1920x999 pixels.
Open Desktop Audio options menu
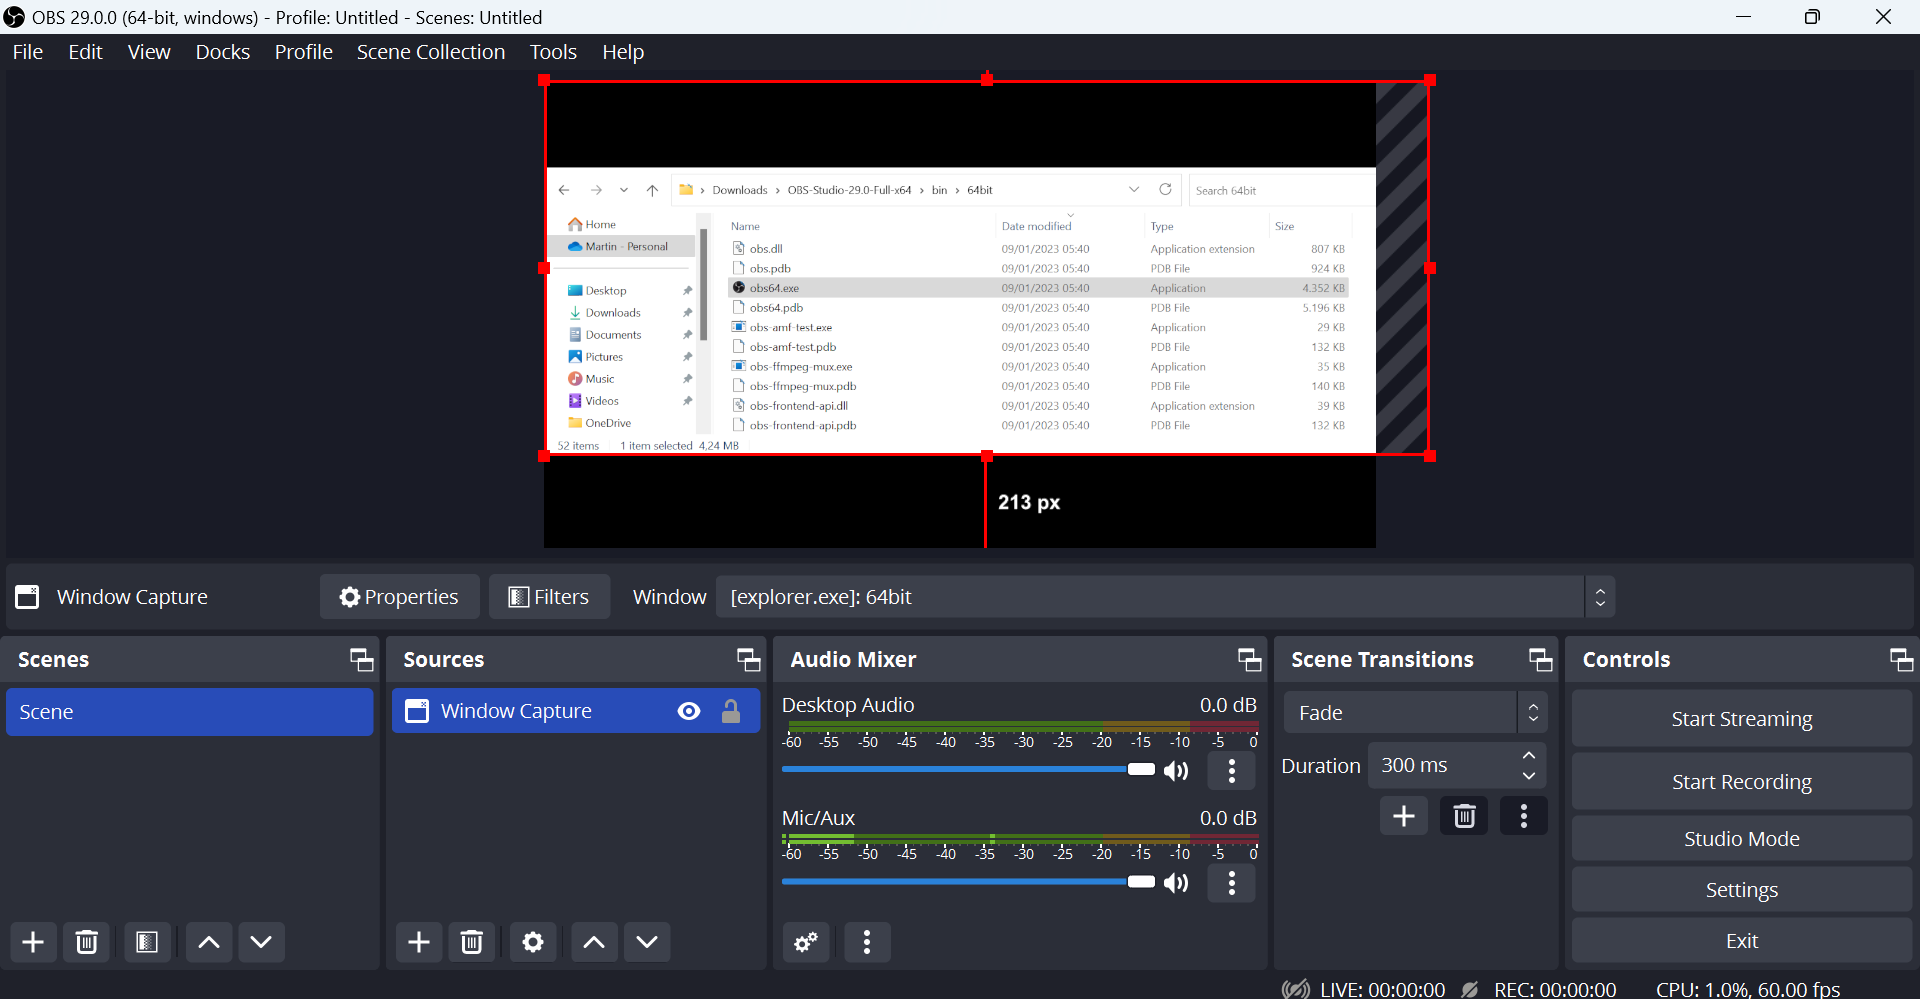[1232, 770]
